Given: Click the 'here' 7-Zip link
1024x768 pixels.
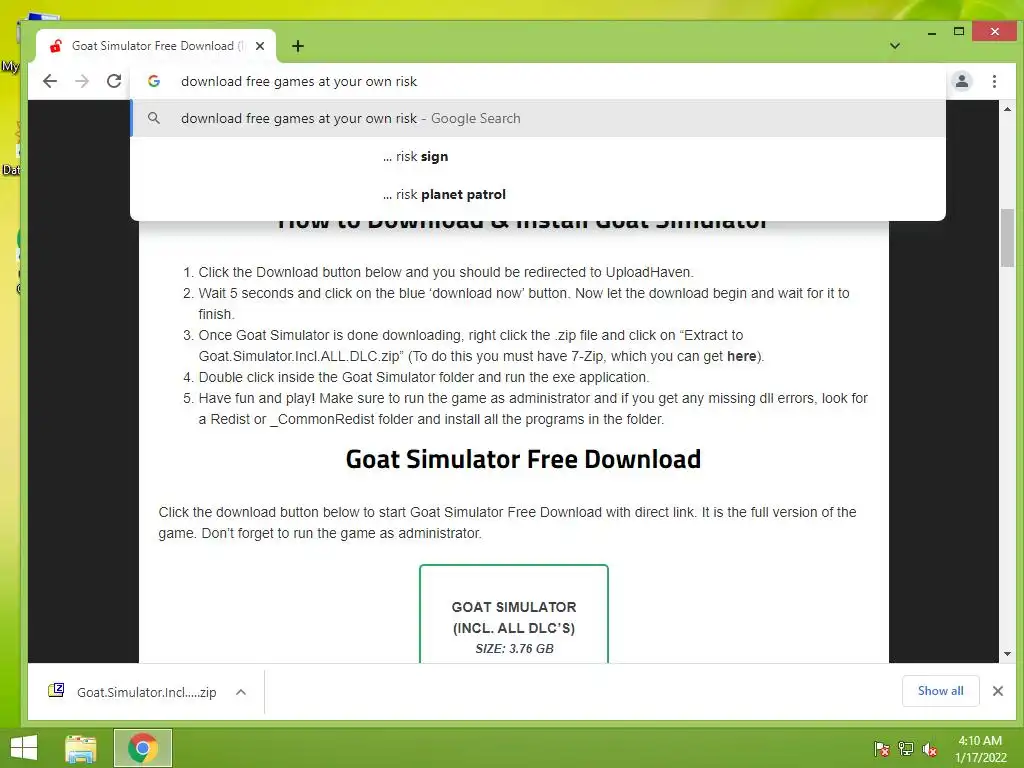Looking at the screenshot, I should 741,356.
